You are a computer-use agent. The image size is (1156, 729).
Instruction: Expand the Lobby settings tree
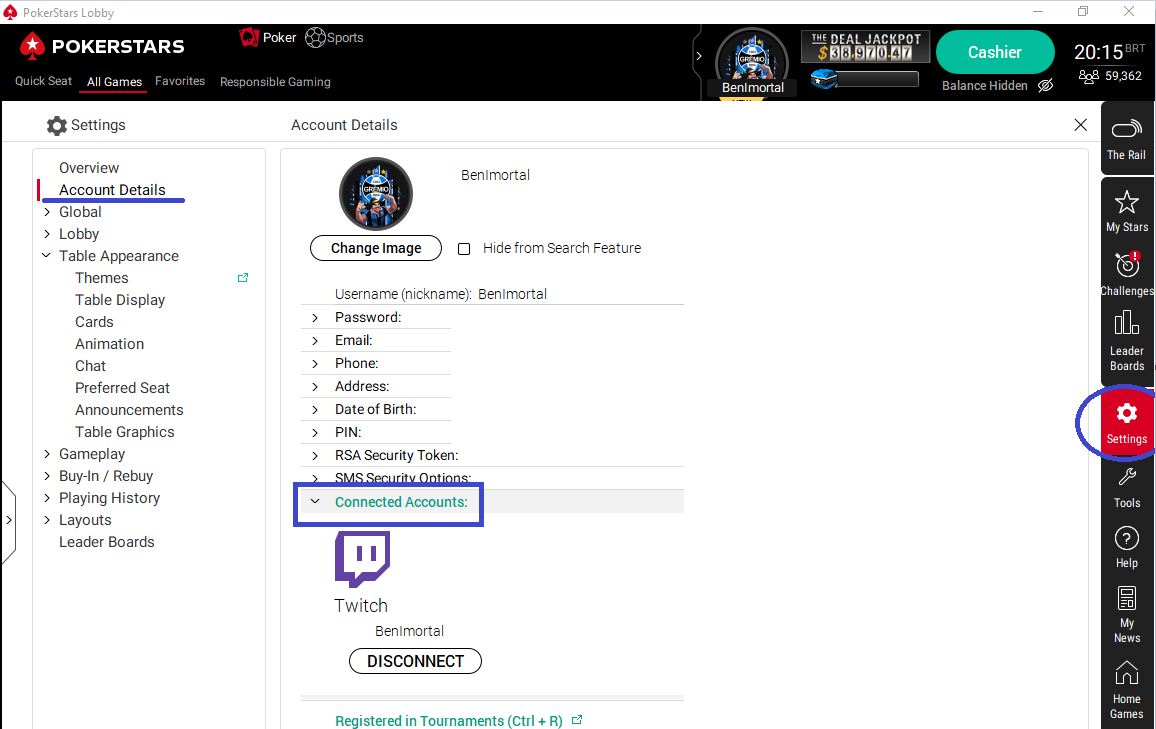coord(46,234)
